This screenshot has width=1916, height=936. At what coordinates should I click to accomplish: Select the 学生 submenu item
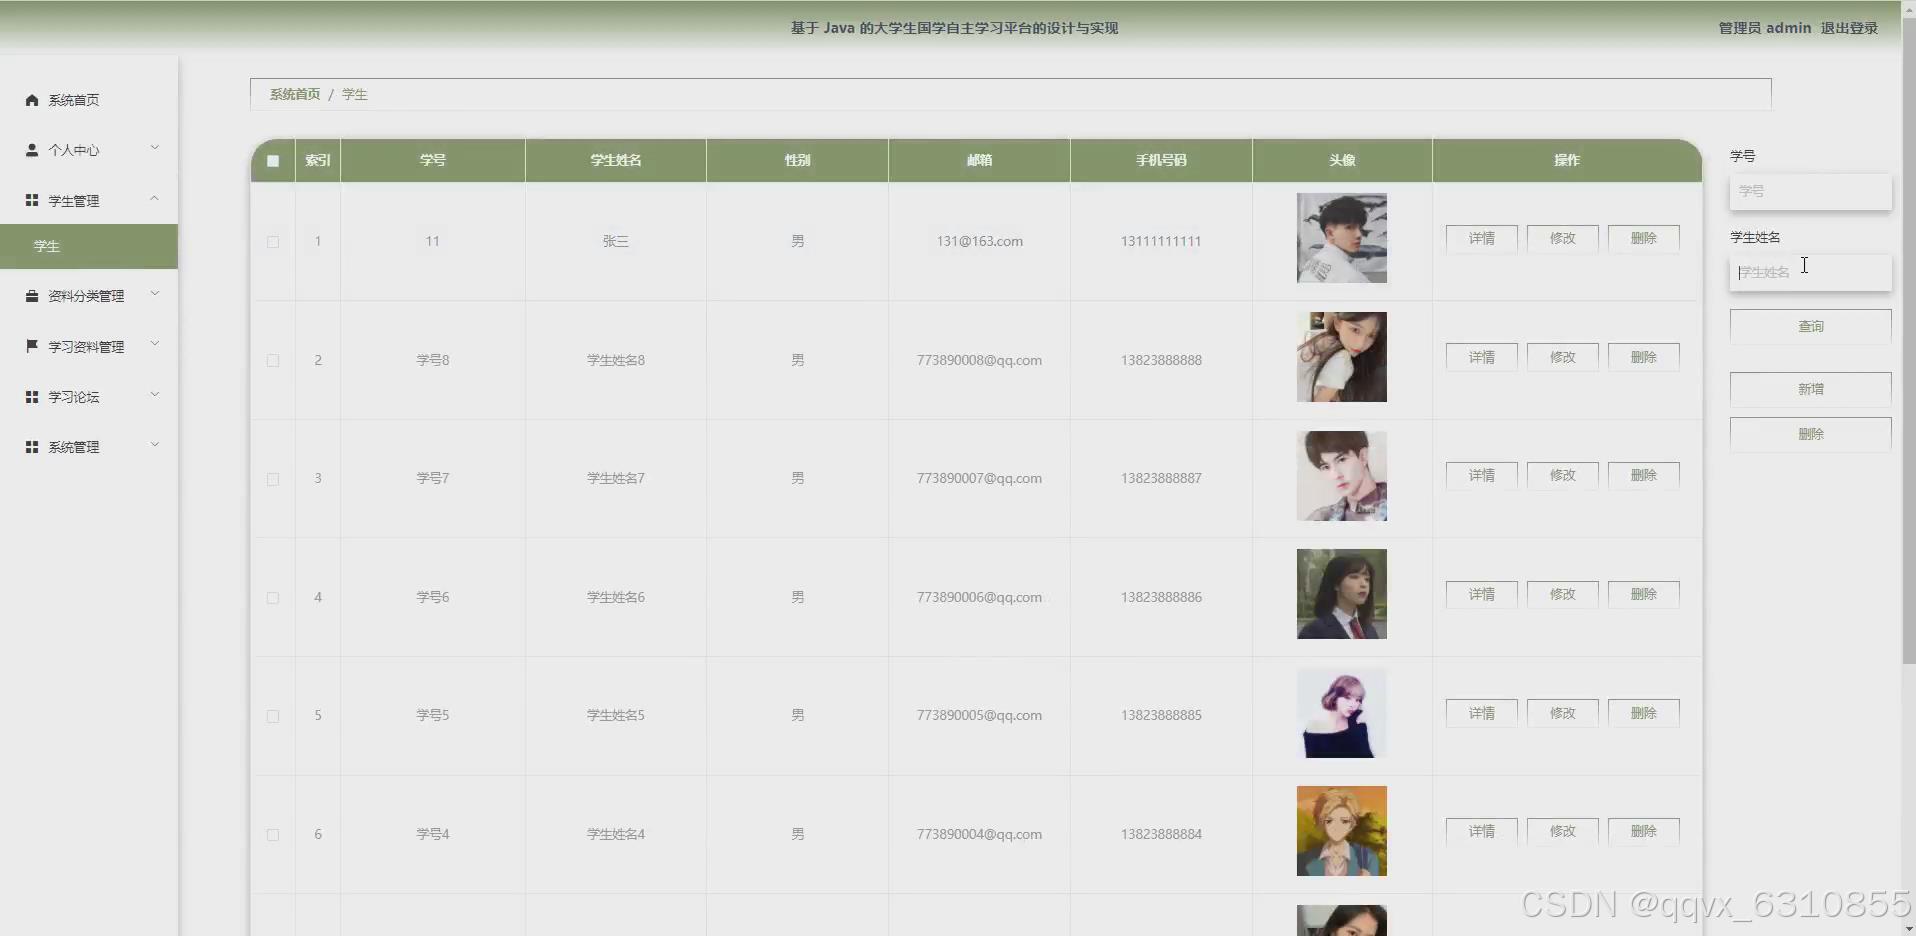(89, 246)
